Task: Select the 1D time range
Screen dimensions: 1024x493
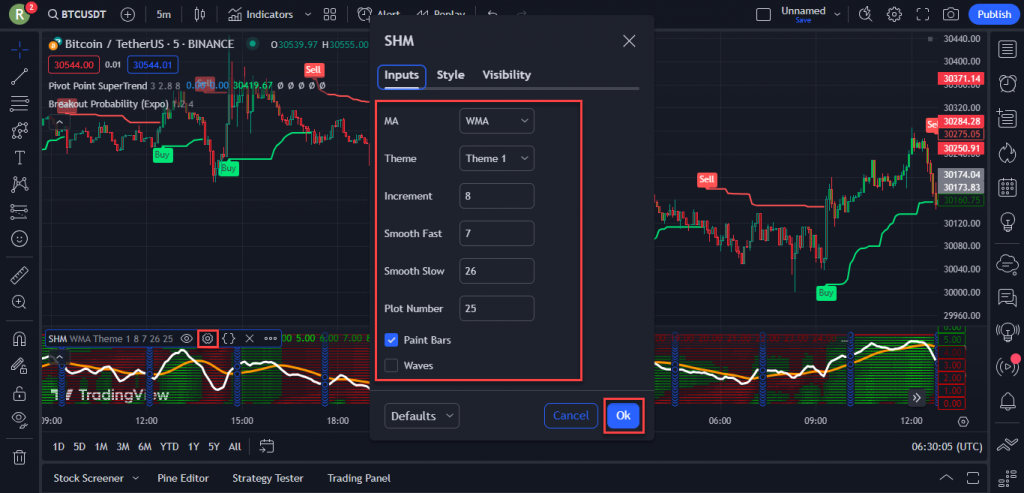Action: 59,447
